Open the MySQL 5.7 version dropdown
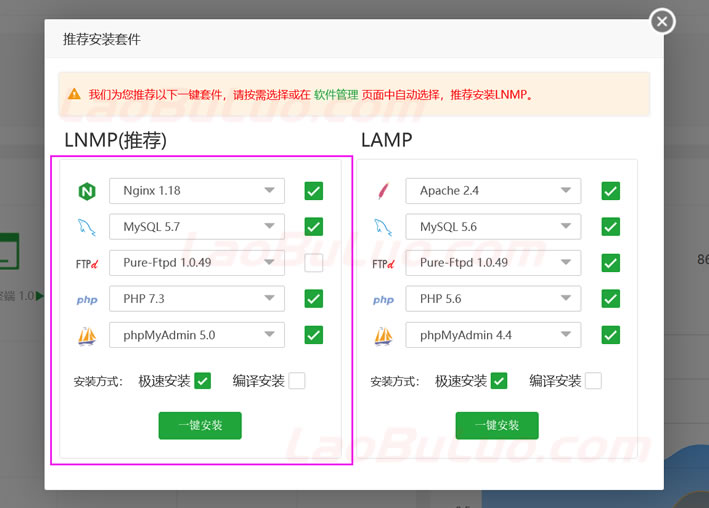Image resolution: width=709 pixels, height=508 pixels. pyautogui.click(x=197, y=227)
